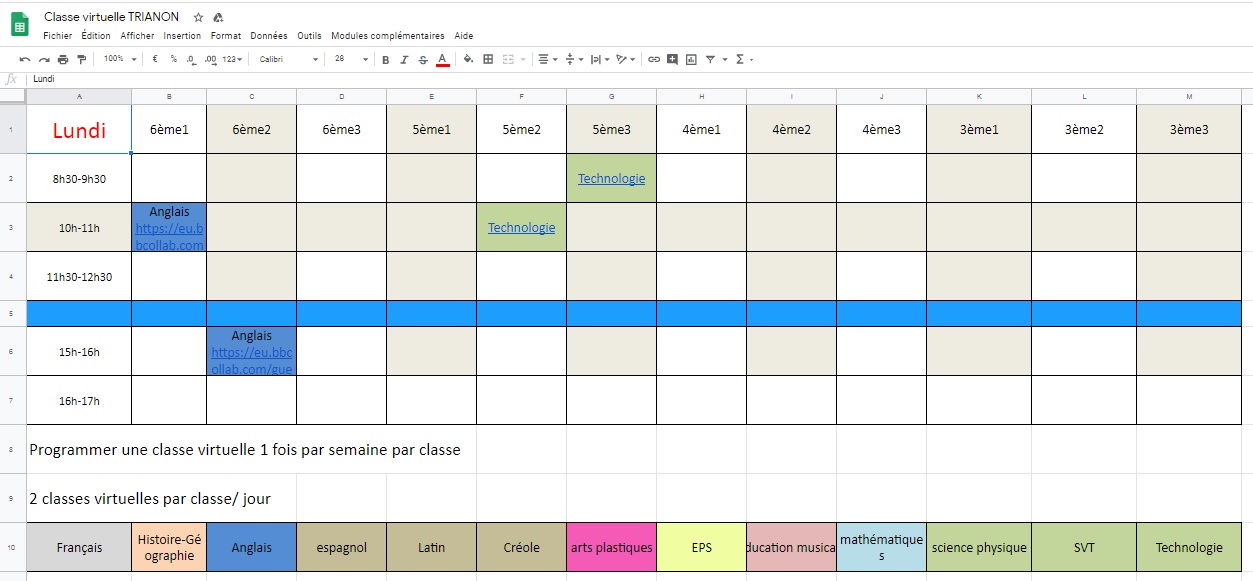Open the font size 28 dropdown

(351, 60)
